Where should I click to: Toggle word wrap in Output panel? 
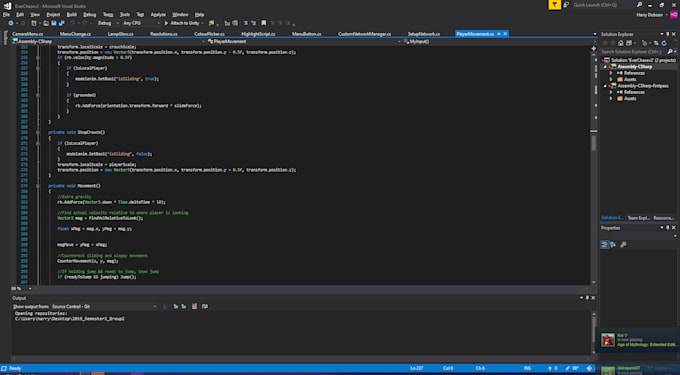205,307
